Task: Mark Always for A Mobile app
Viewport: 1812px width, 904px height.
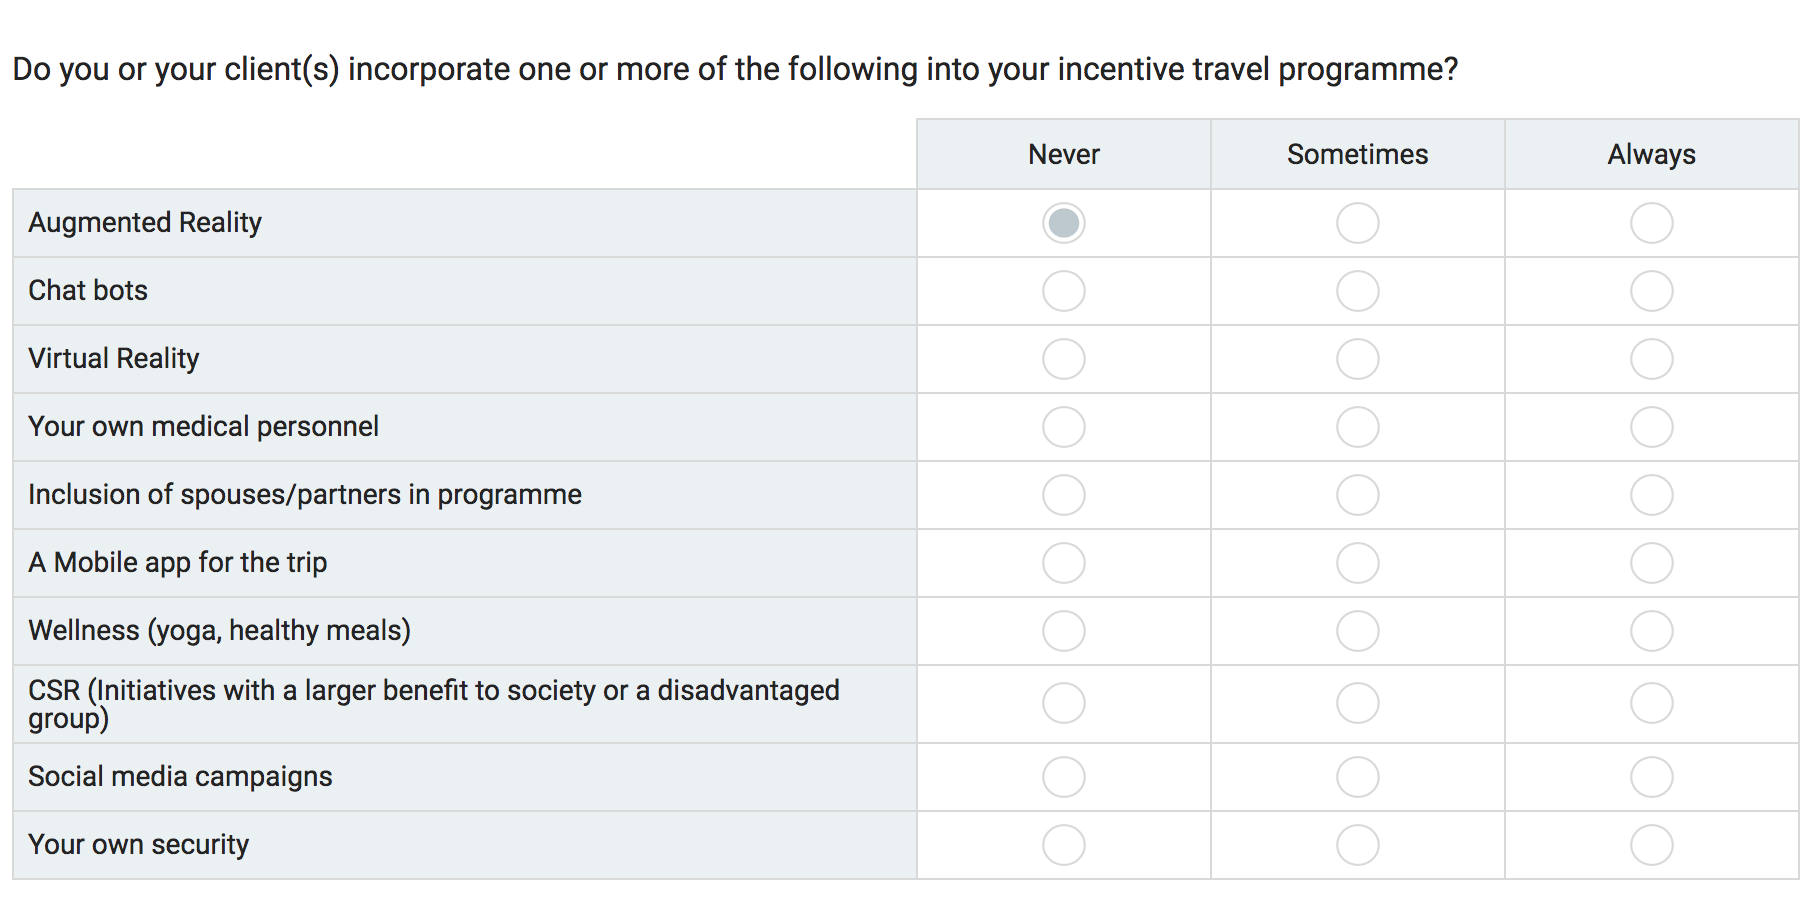Action: [1651, 563]
